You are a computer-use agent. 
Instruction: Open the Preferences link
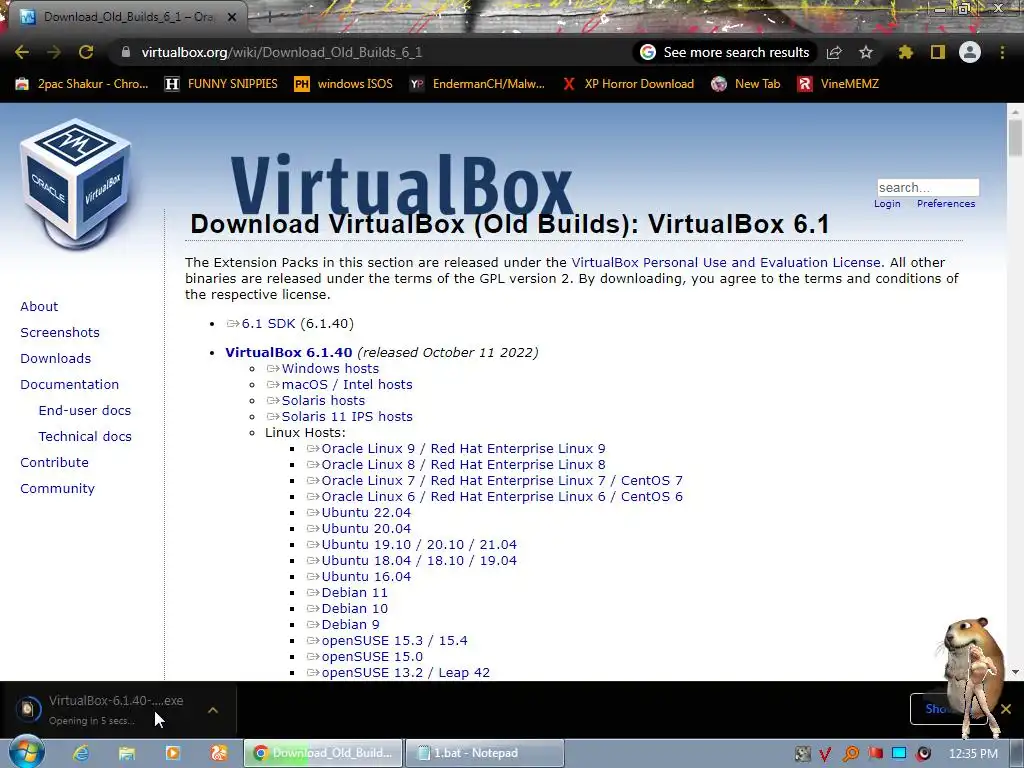coord(946,204)
